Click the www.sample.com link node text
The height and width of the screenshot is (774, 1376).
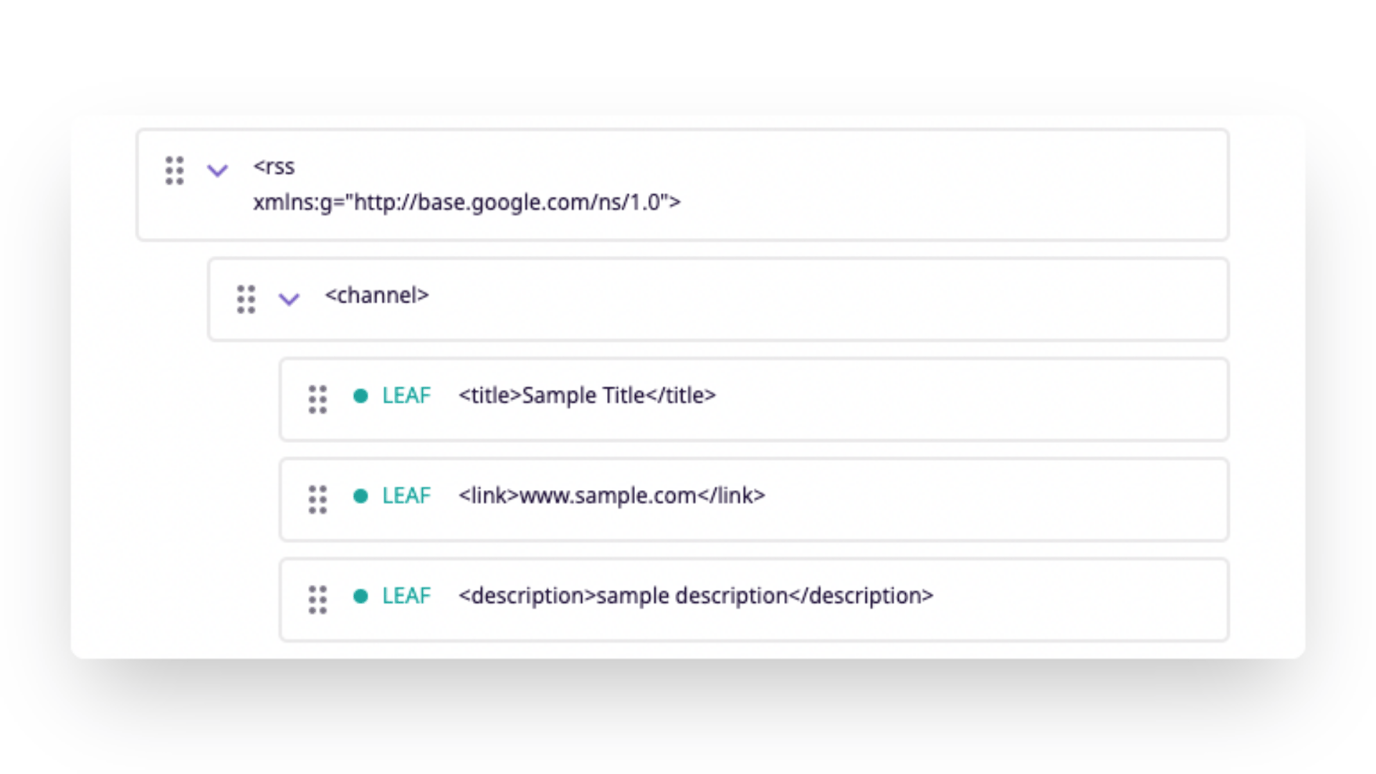(x=613, y=496)
